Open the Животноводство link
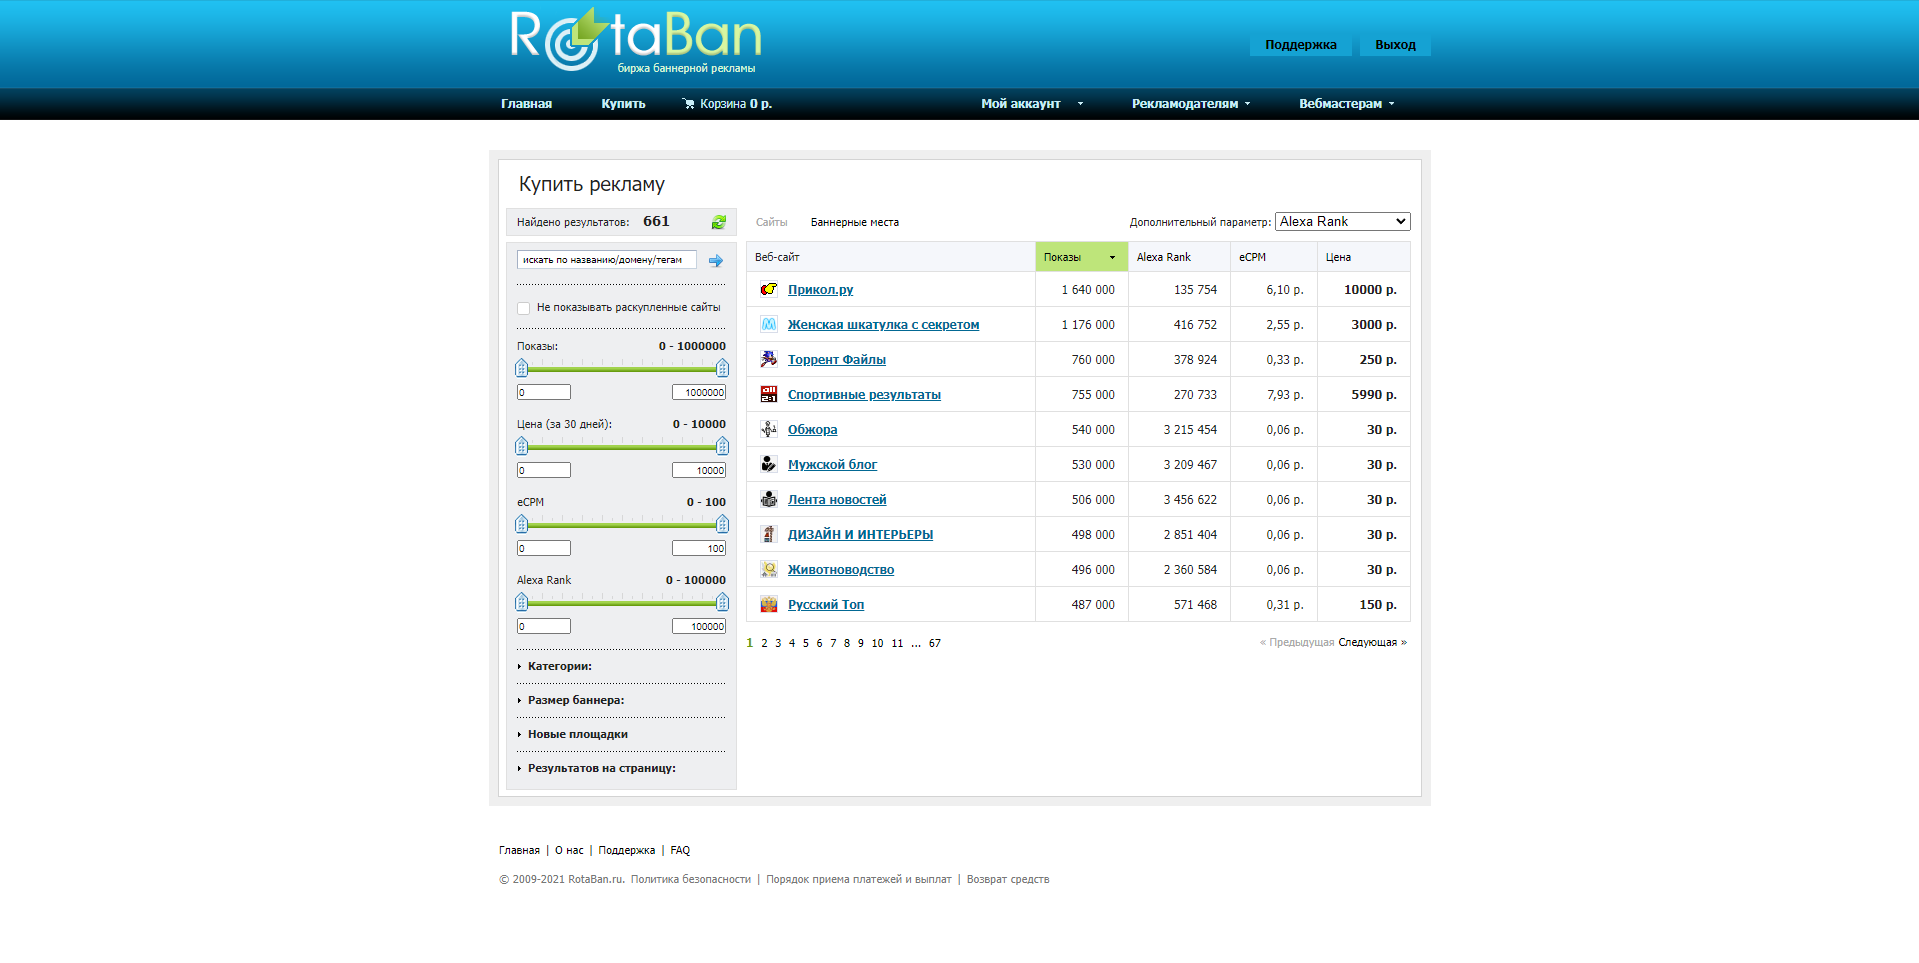This screenshot has width=1919, height=963. 841,570
